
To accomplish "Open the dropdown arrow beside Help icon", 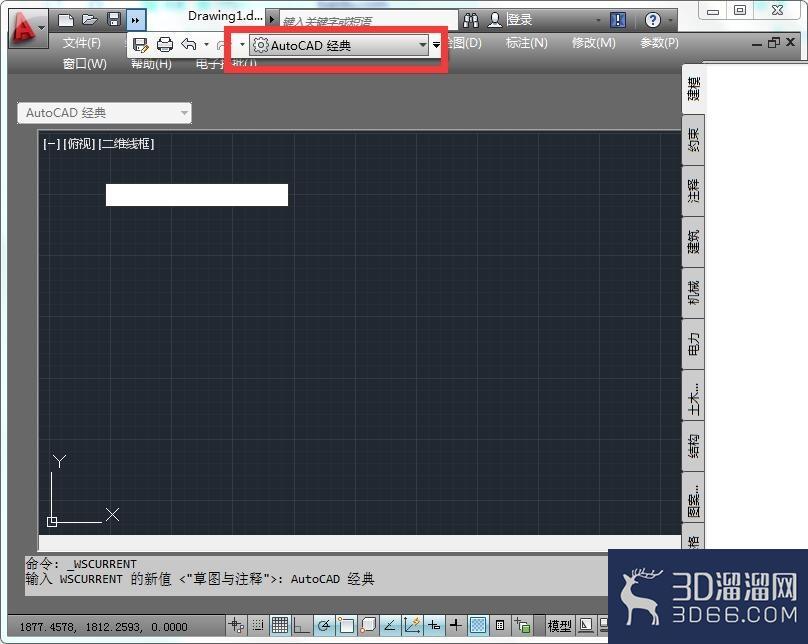I will click(670, 21).
